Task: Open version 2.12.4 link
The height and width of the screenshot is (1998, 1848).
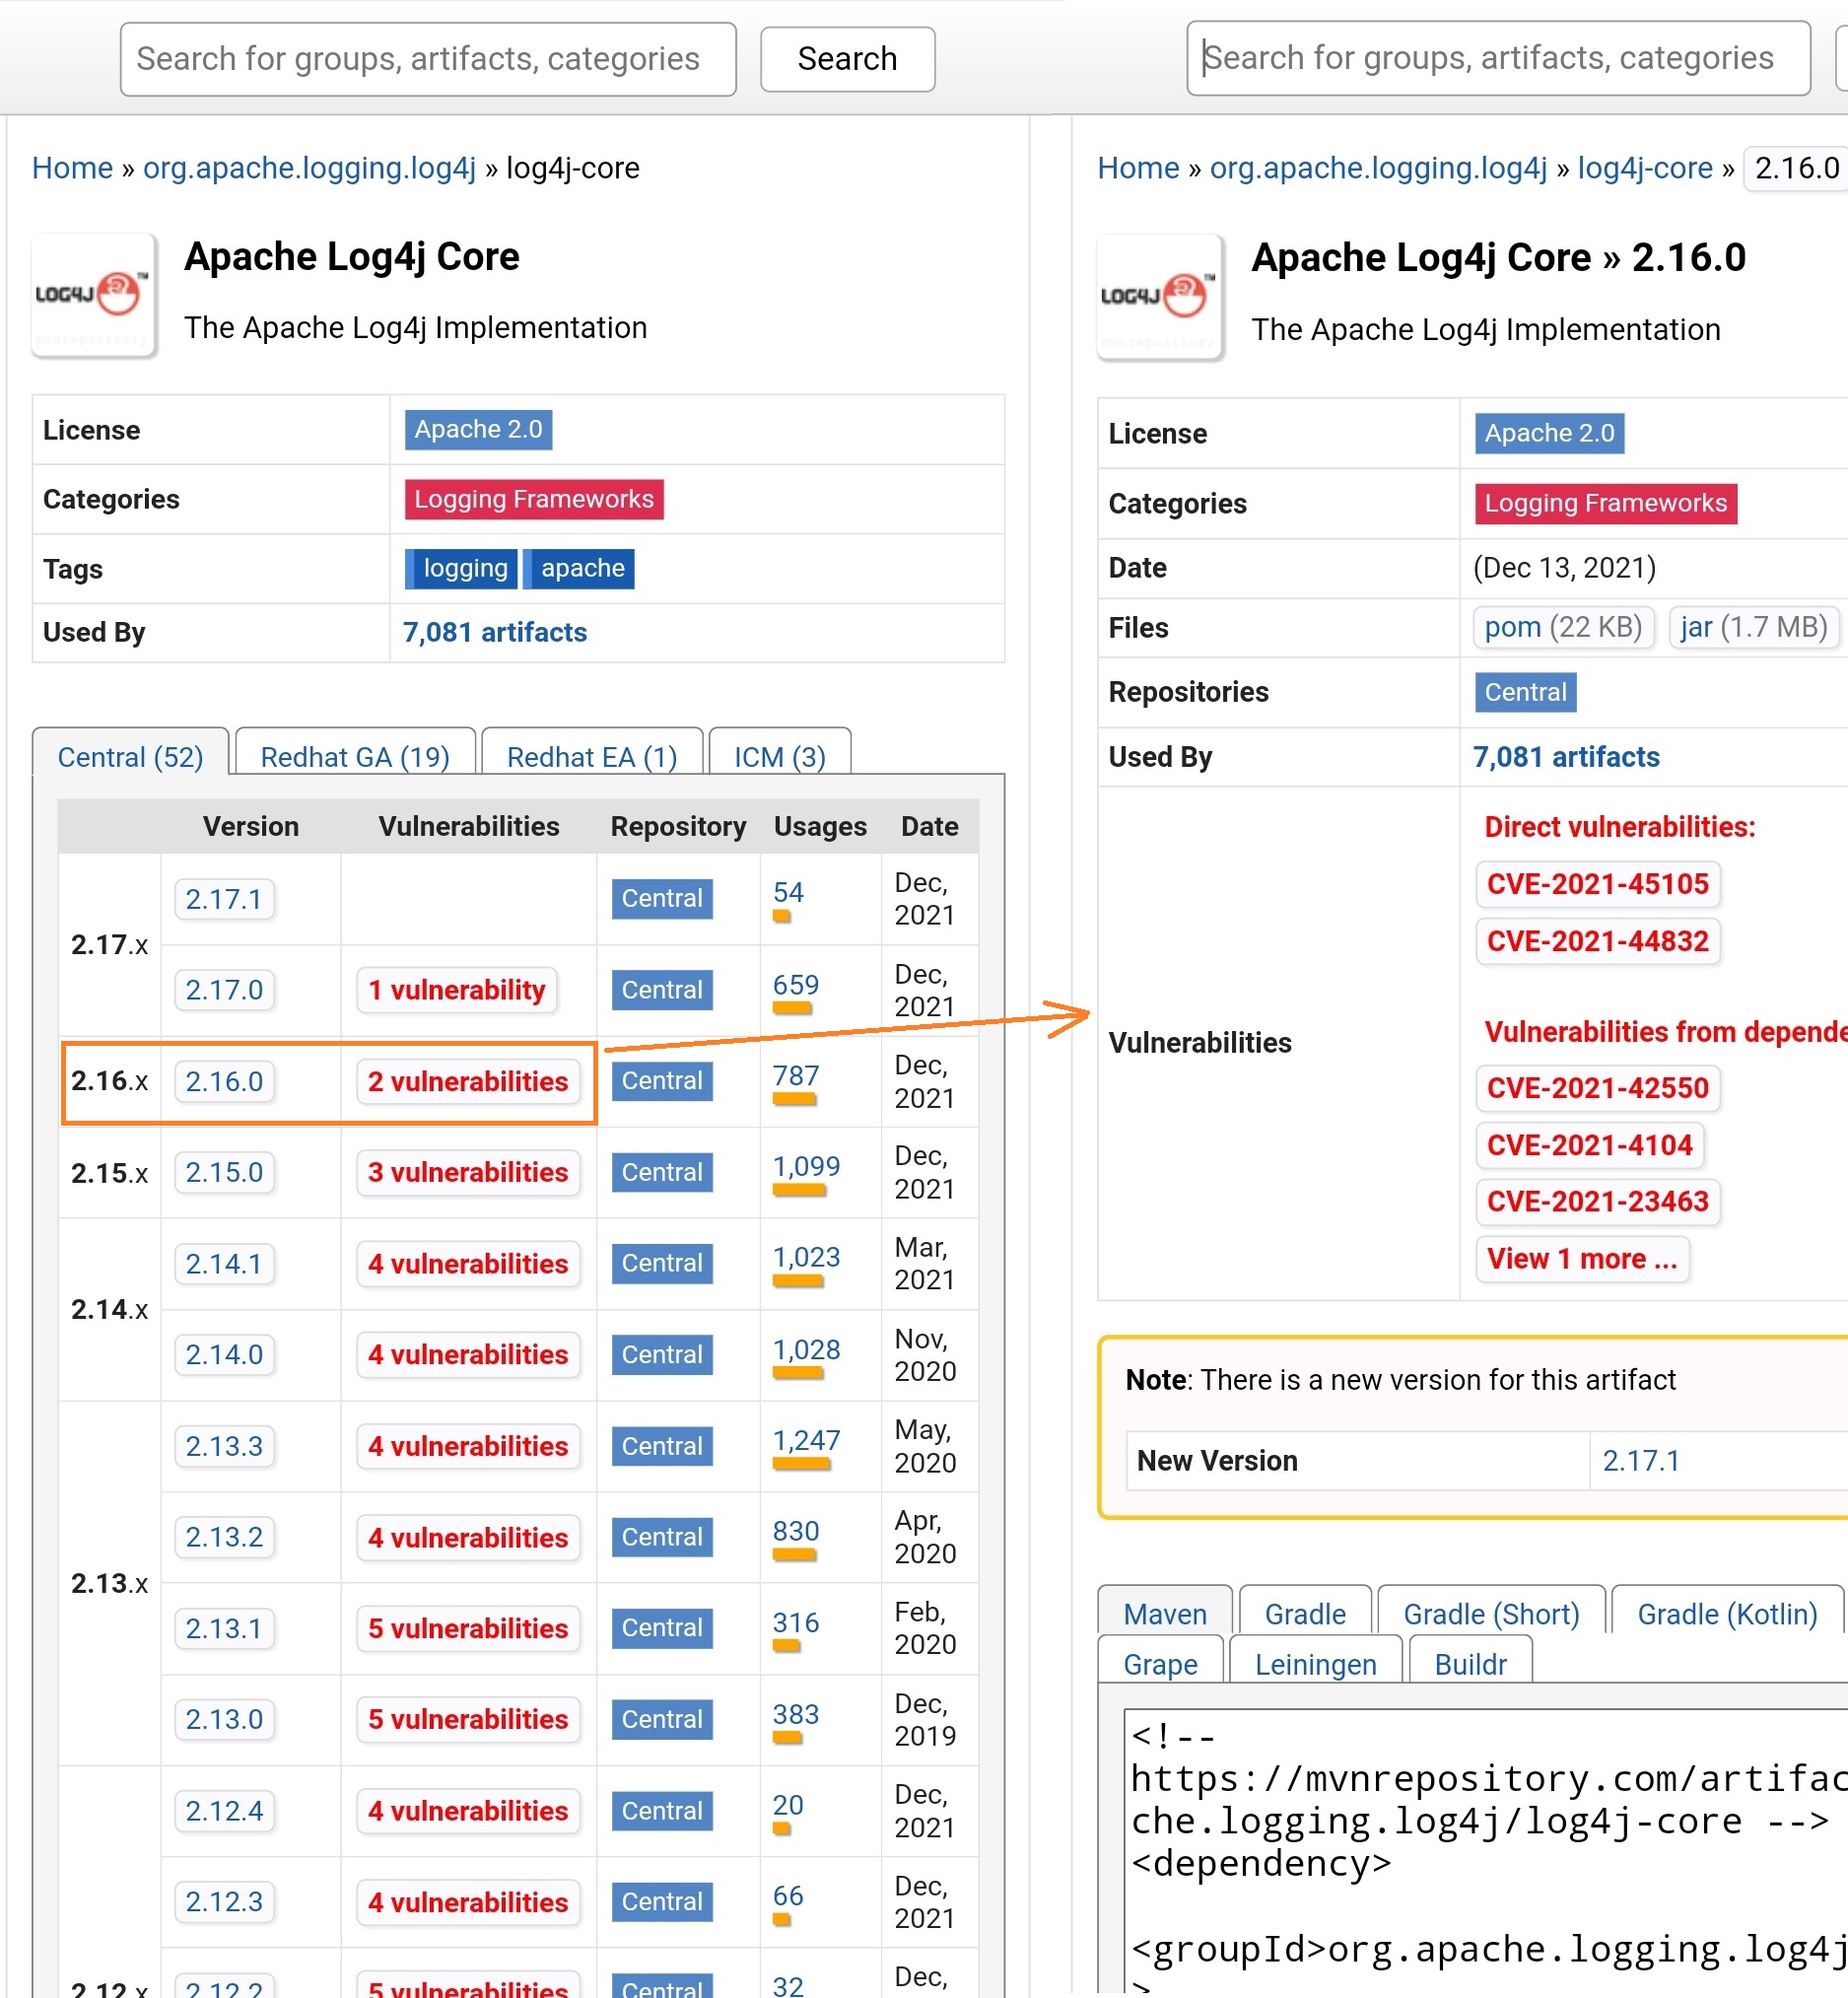Action: click(x=224, y=1810)
